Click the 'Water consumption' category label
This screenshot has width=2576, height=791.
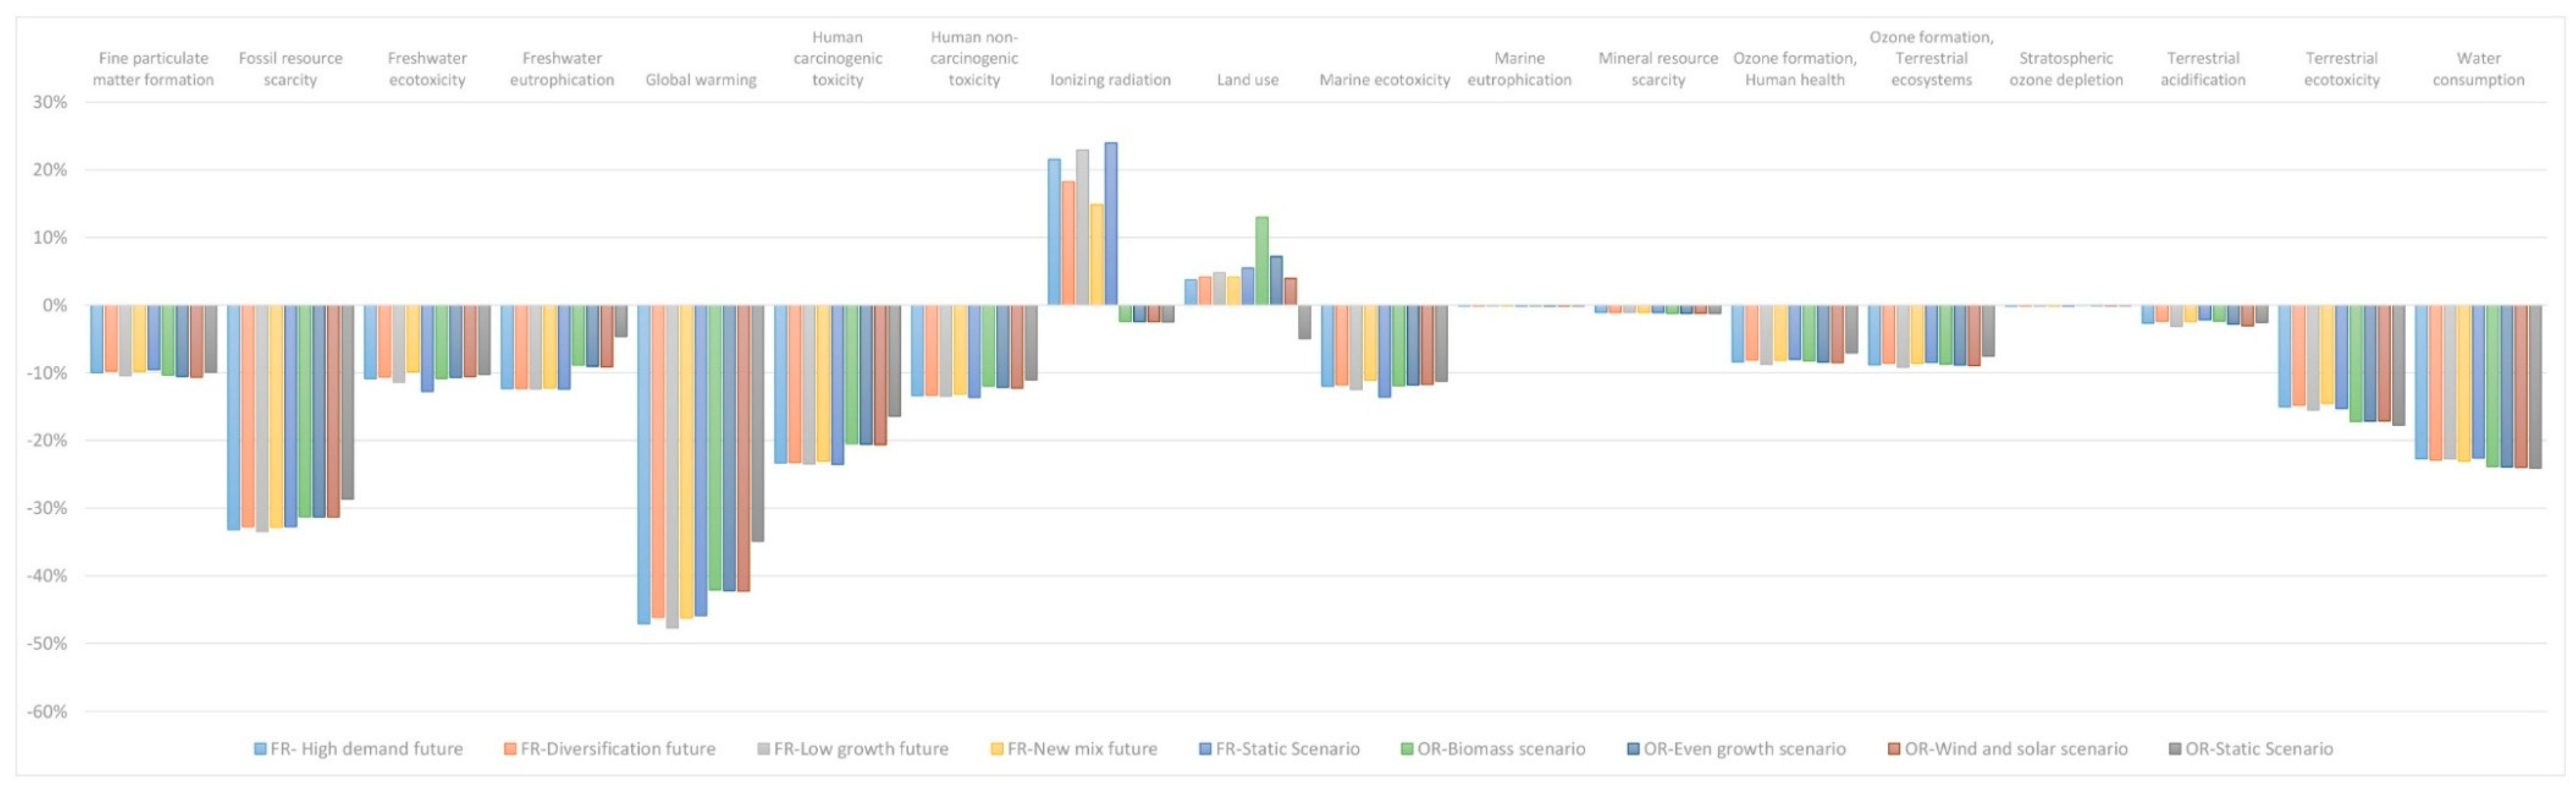(2478, 69)
